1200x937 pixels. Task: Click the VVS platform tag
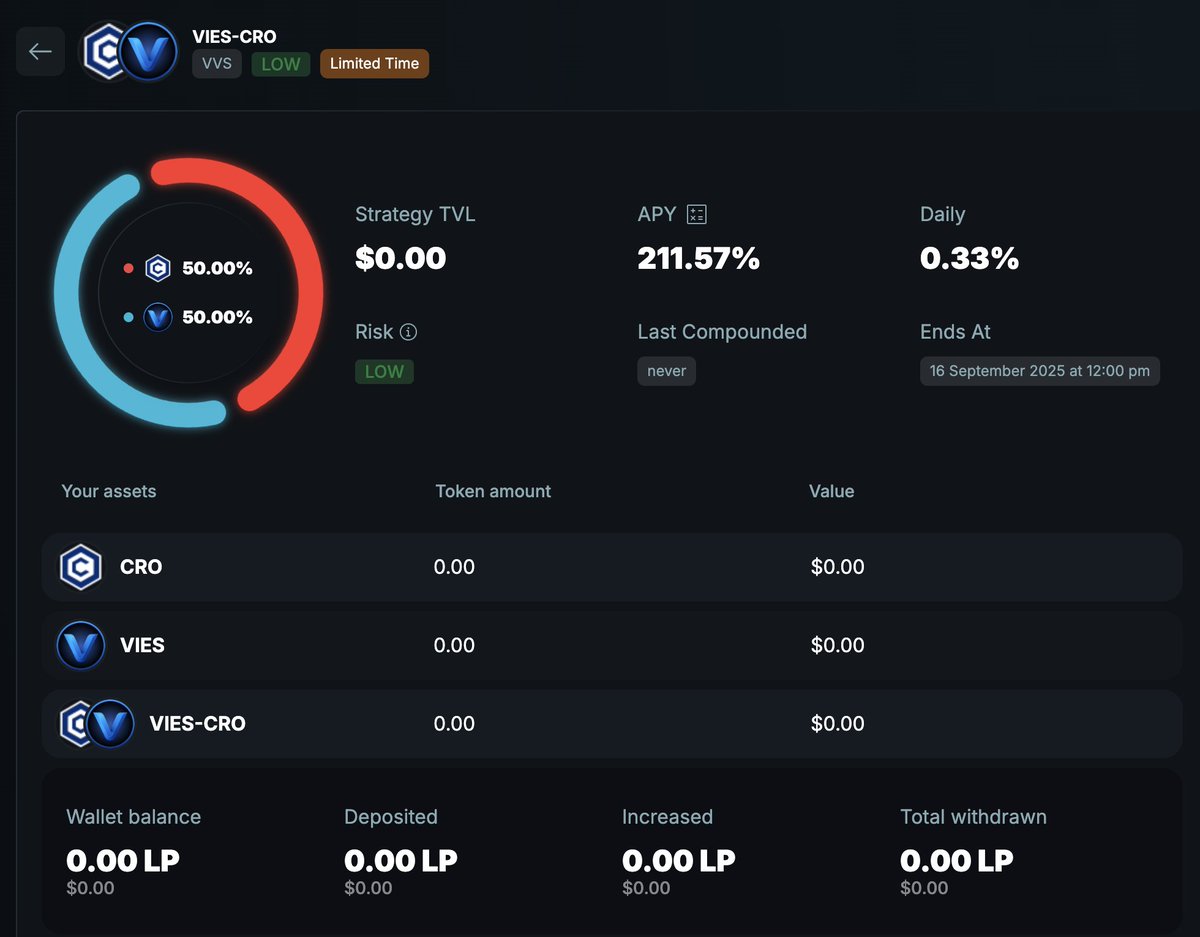coord(217,64)
